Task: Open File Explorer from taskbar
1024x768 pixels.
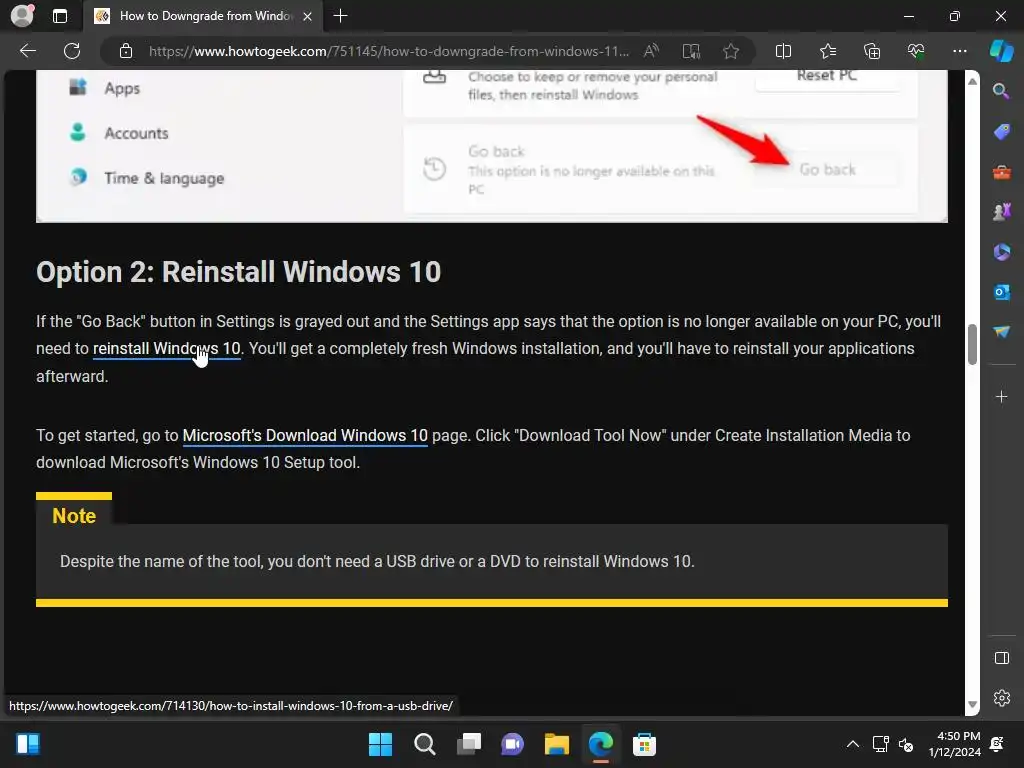Action: pyautogui.click(x=556, y=744)
